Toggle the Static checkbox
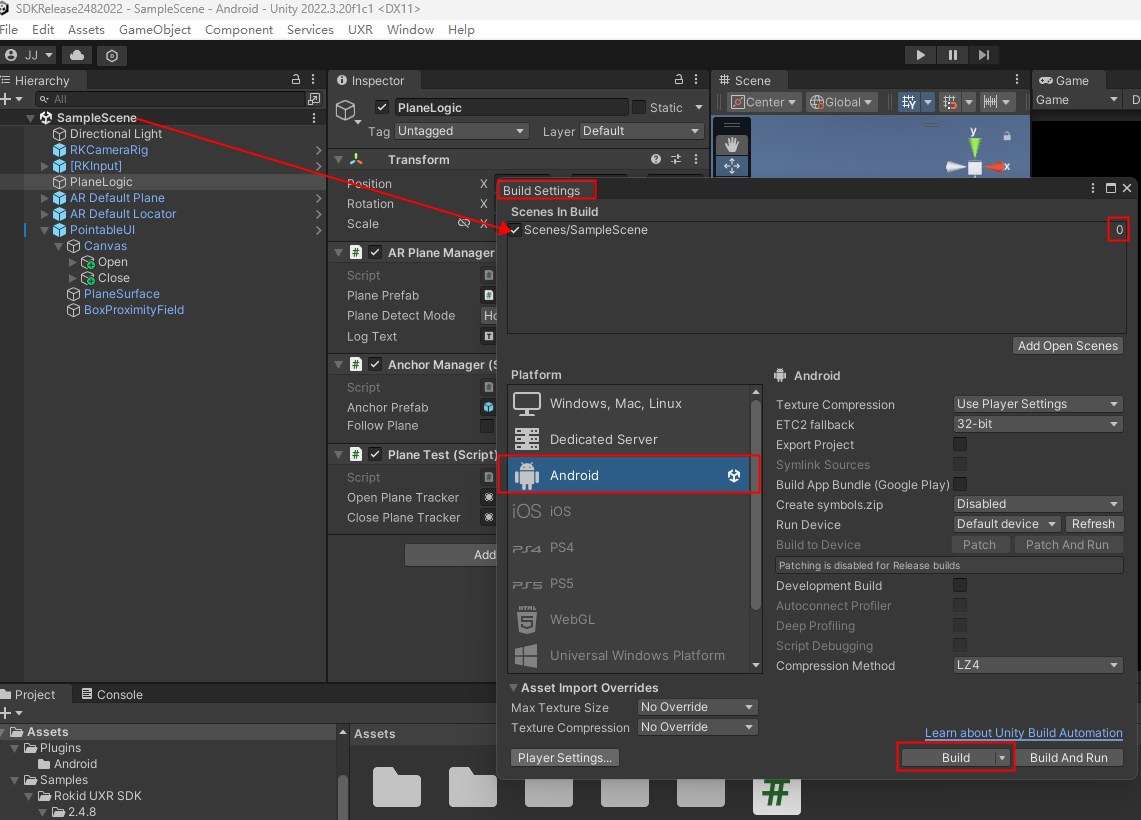Viewport: 1141px width, 820px height. click(x=639, y=108)
